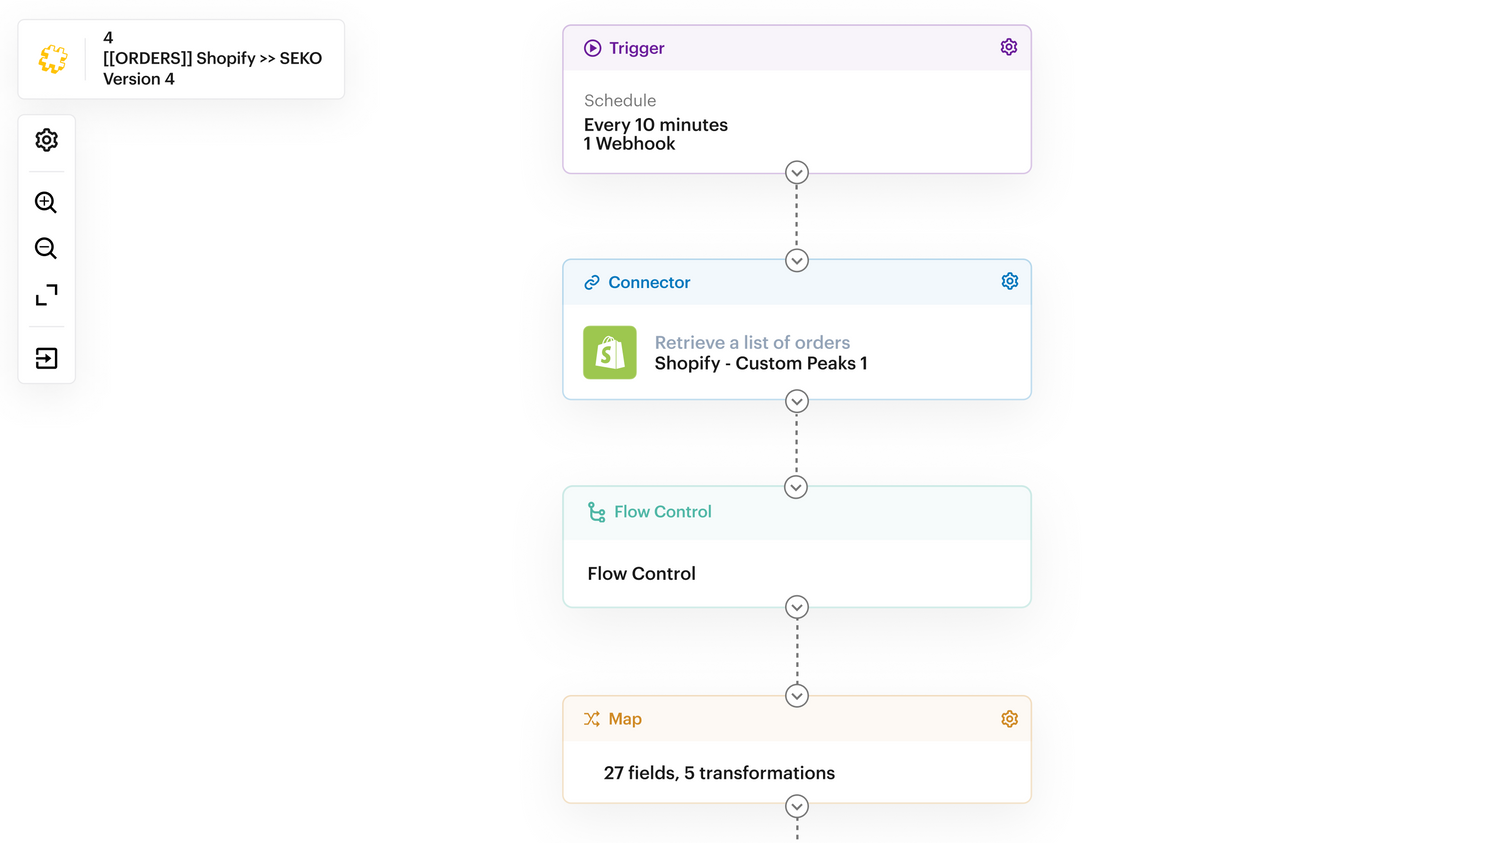Expand the connector below the Trigger step
1499x843 pixels.
[796, 172]
